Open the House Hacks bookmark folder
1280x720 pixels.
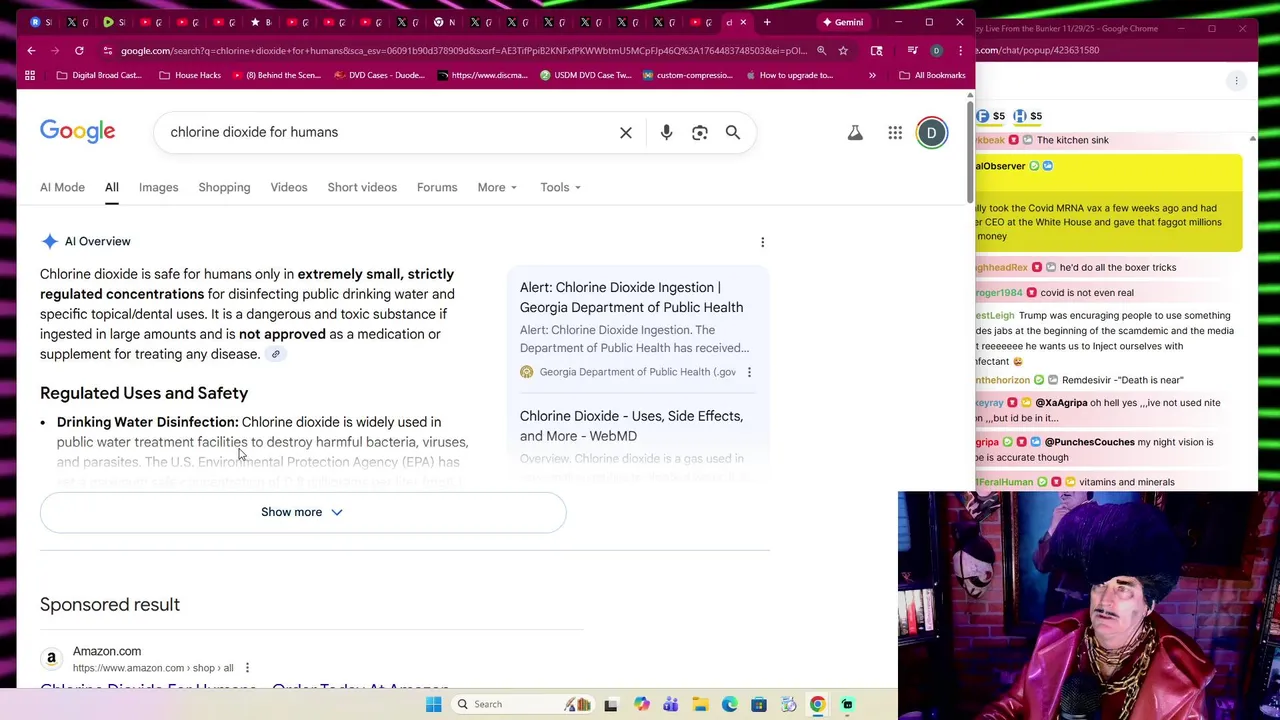pyautogui.click(x=189, y=75)
